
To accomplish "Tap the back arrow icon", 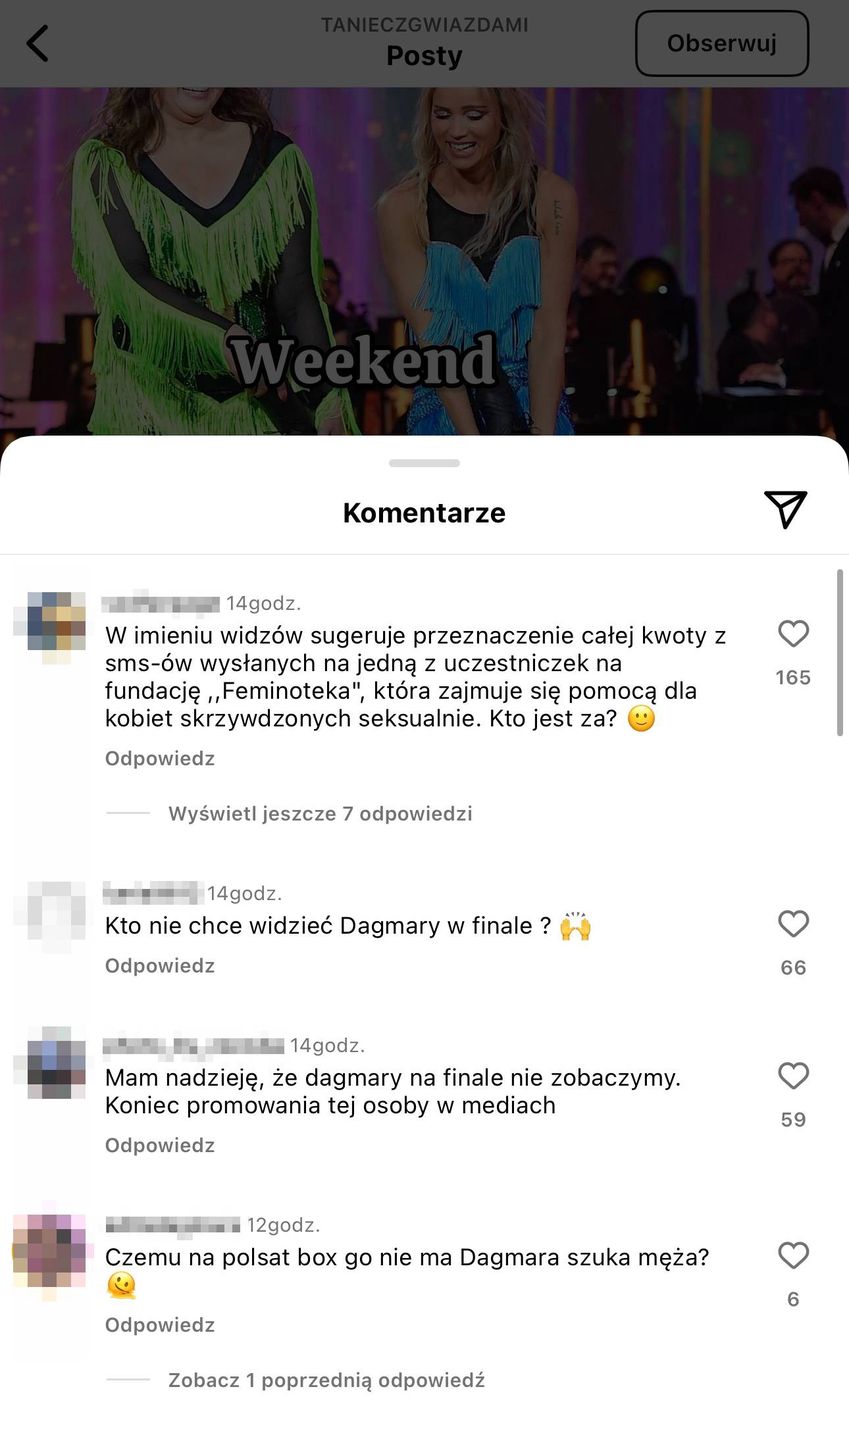I will (37, 43).
